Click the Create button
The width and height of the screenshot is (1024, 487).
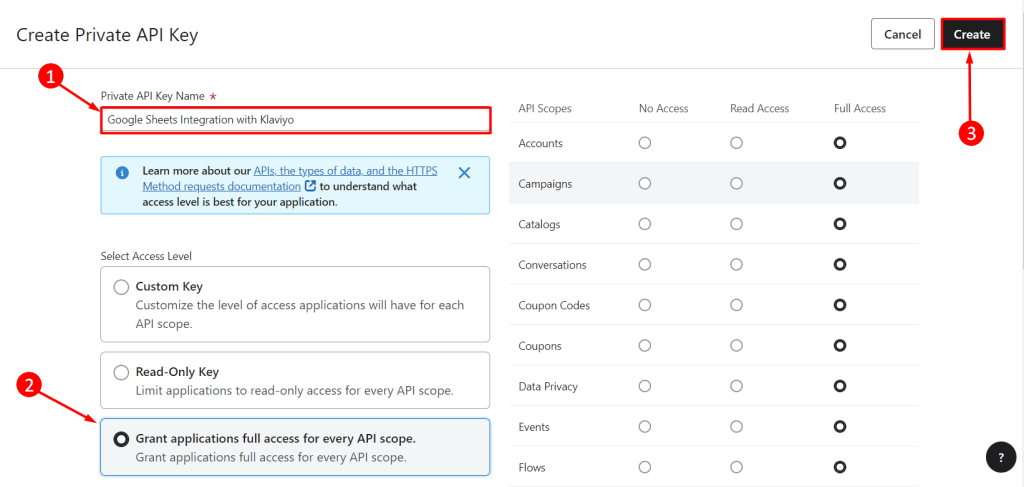[972, 34]
